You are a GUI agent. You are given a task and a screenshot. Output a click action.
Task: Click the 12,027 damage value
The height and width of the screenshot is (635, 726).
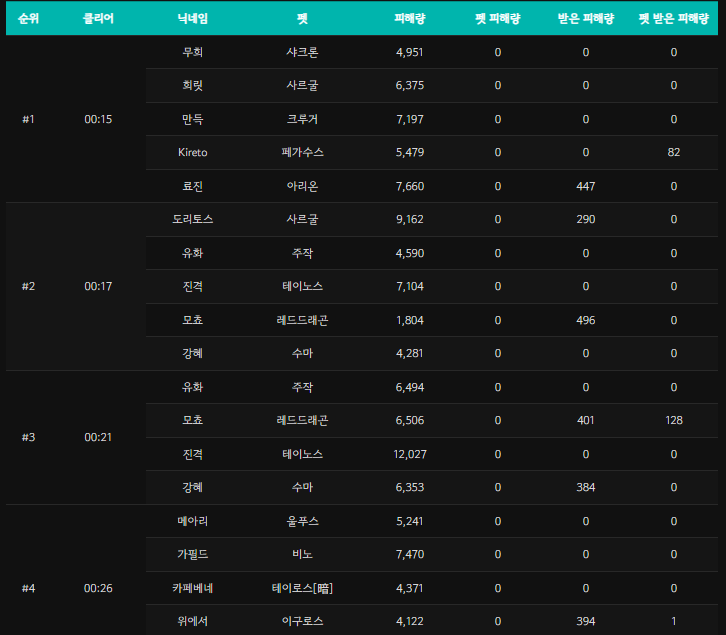pyautogui.click(x=410, y=454)
